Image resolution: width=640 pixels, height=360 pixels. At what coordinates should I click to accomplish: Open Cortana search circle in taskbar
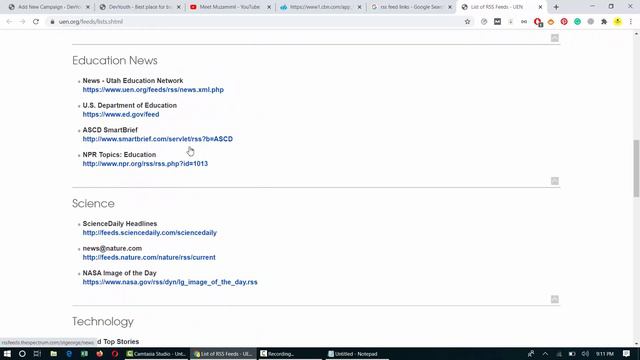22,354
